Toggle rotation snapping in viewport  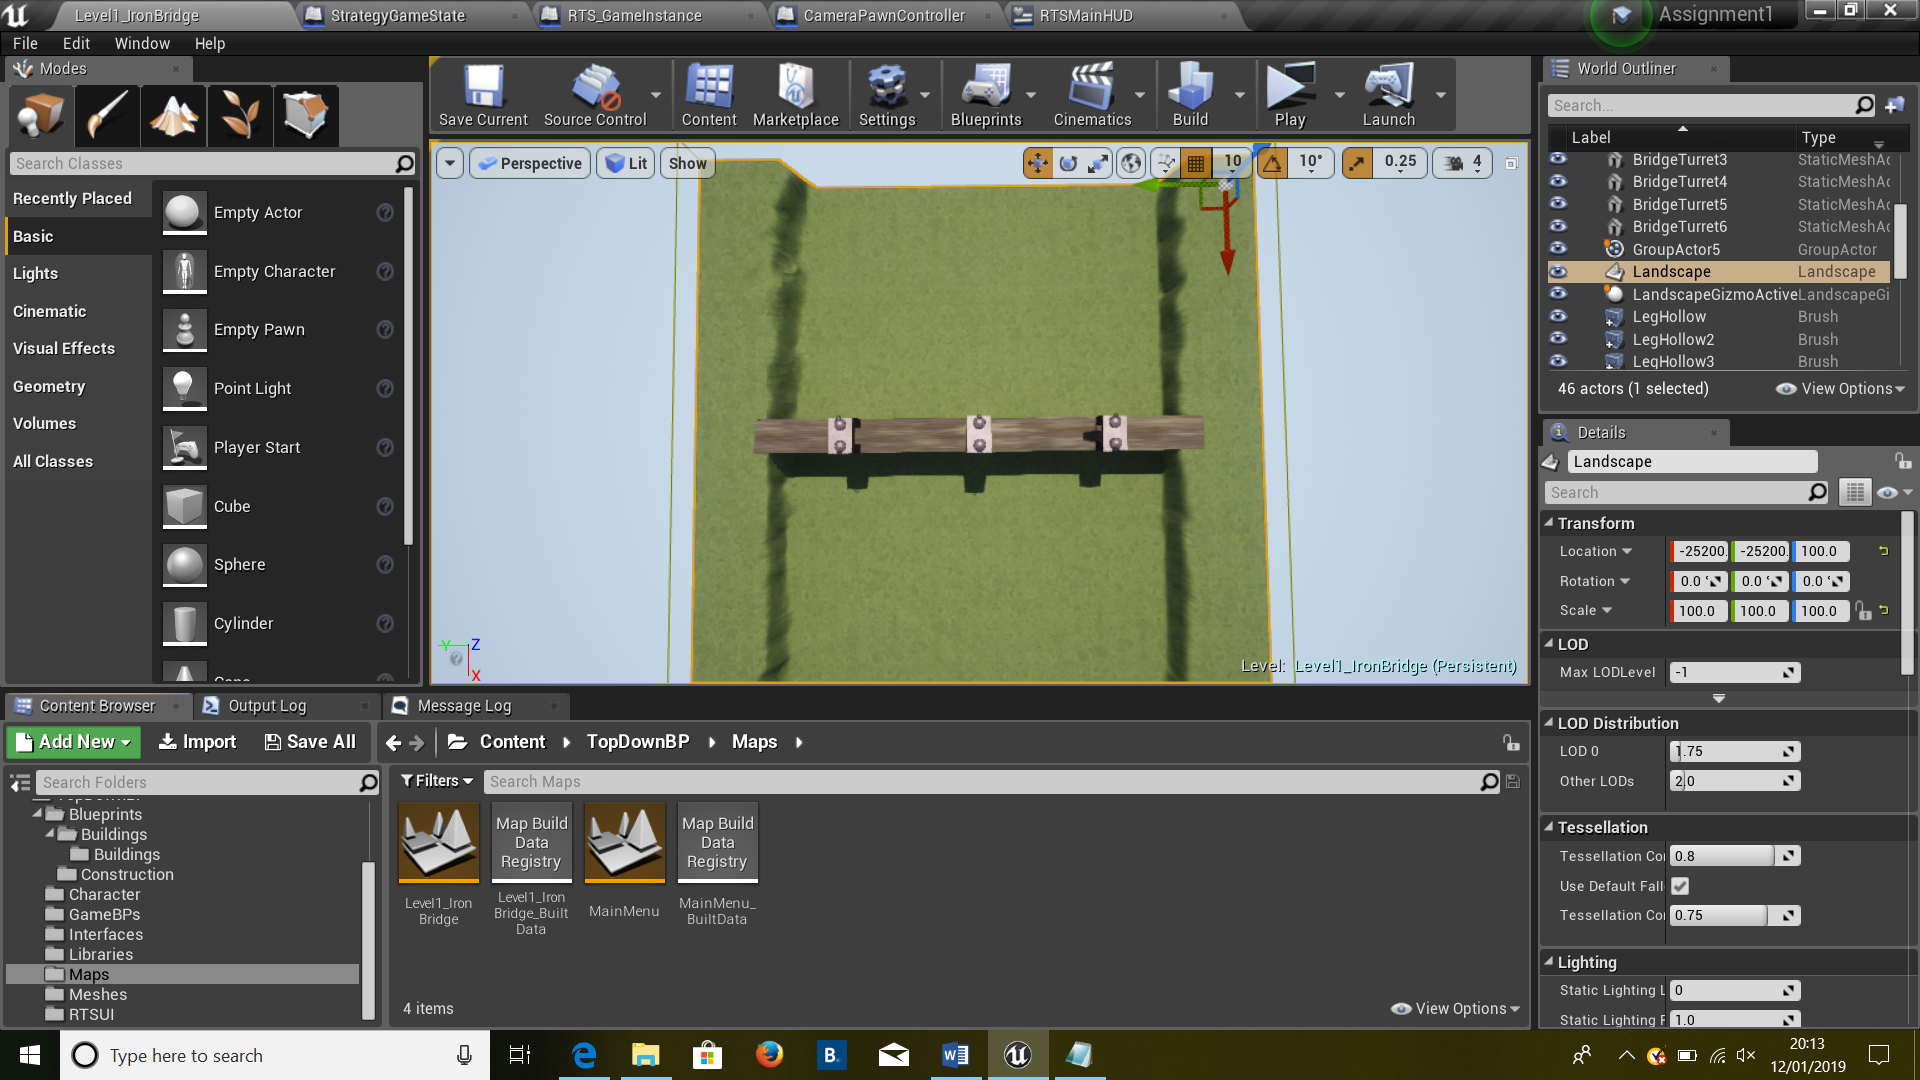(1272, 163)
